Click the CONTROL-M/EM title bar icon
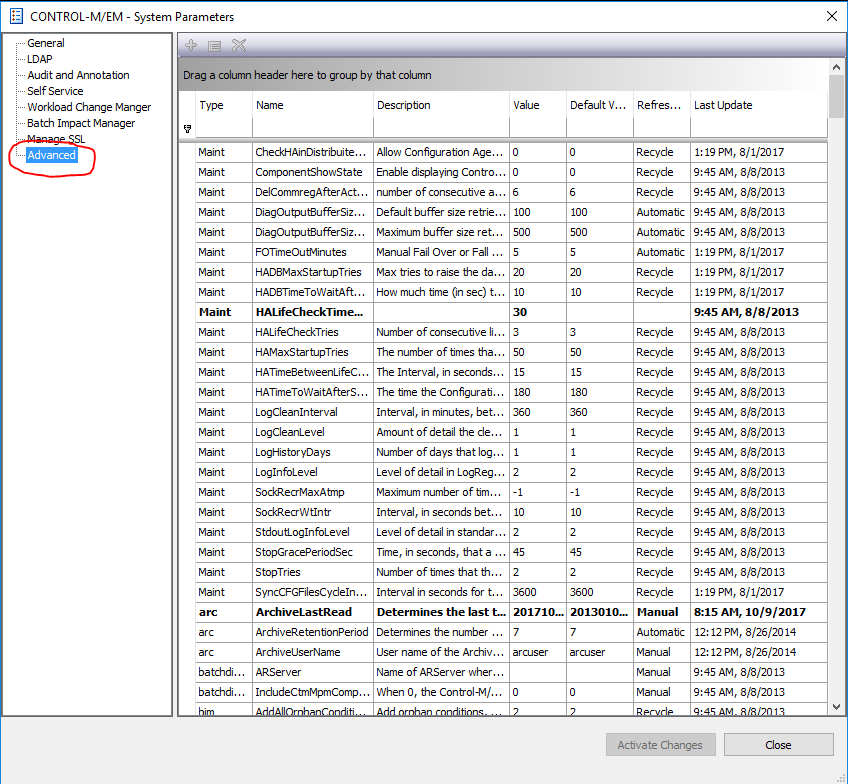The width and height of the screenshot is (848, 784). (x=16, y=16)
